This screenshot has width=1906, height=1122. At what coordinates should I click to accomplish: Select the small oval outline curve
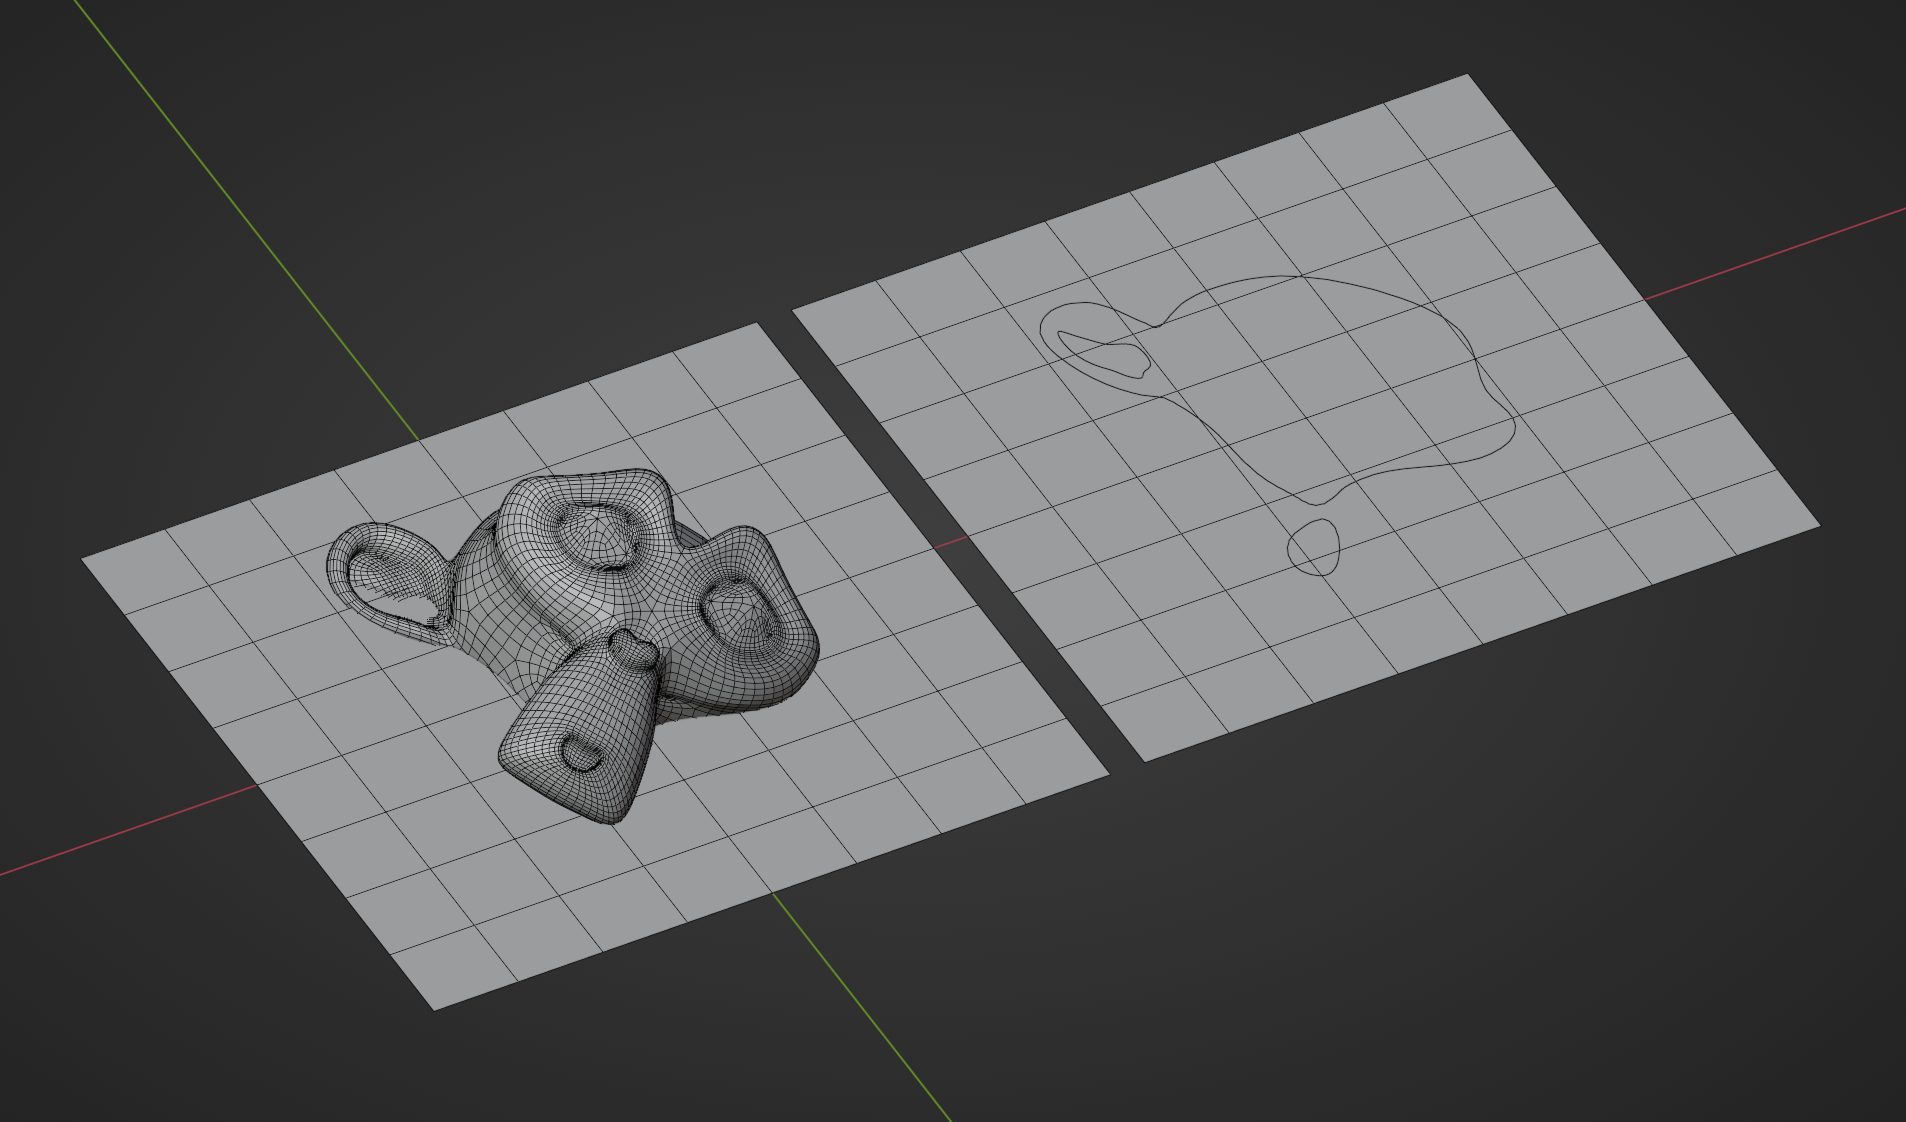[x=1314, y=547]
